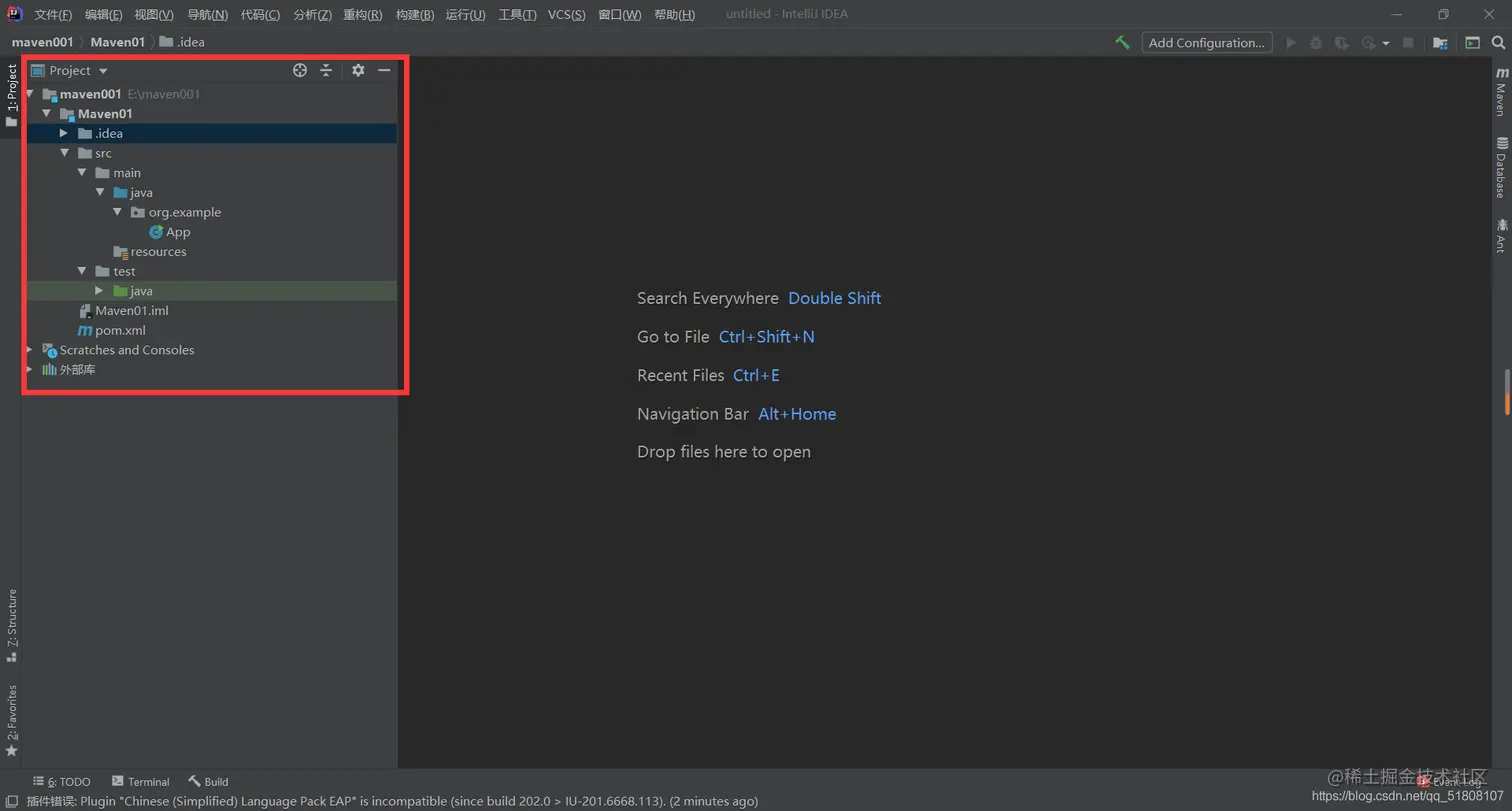This screenshot has width=1512, height=811.
Task: Click the Debug bug icon in toolbar
Action: point(1316,43)
